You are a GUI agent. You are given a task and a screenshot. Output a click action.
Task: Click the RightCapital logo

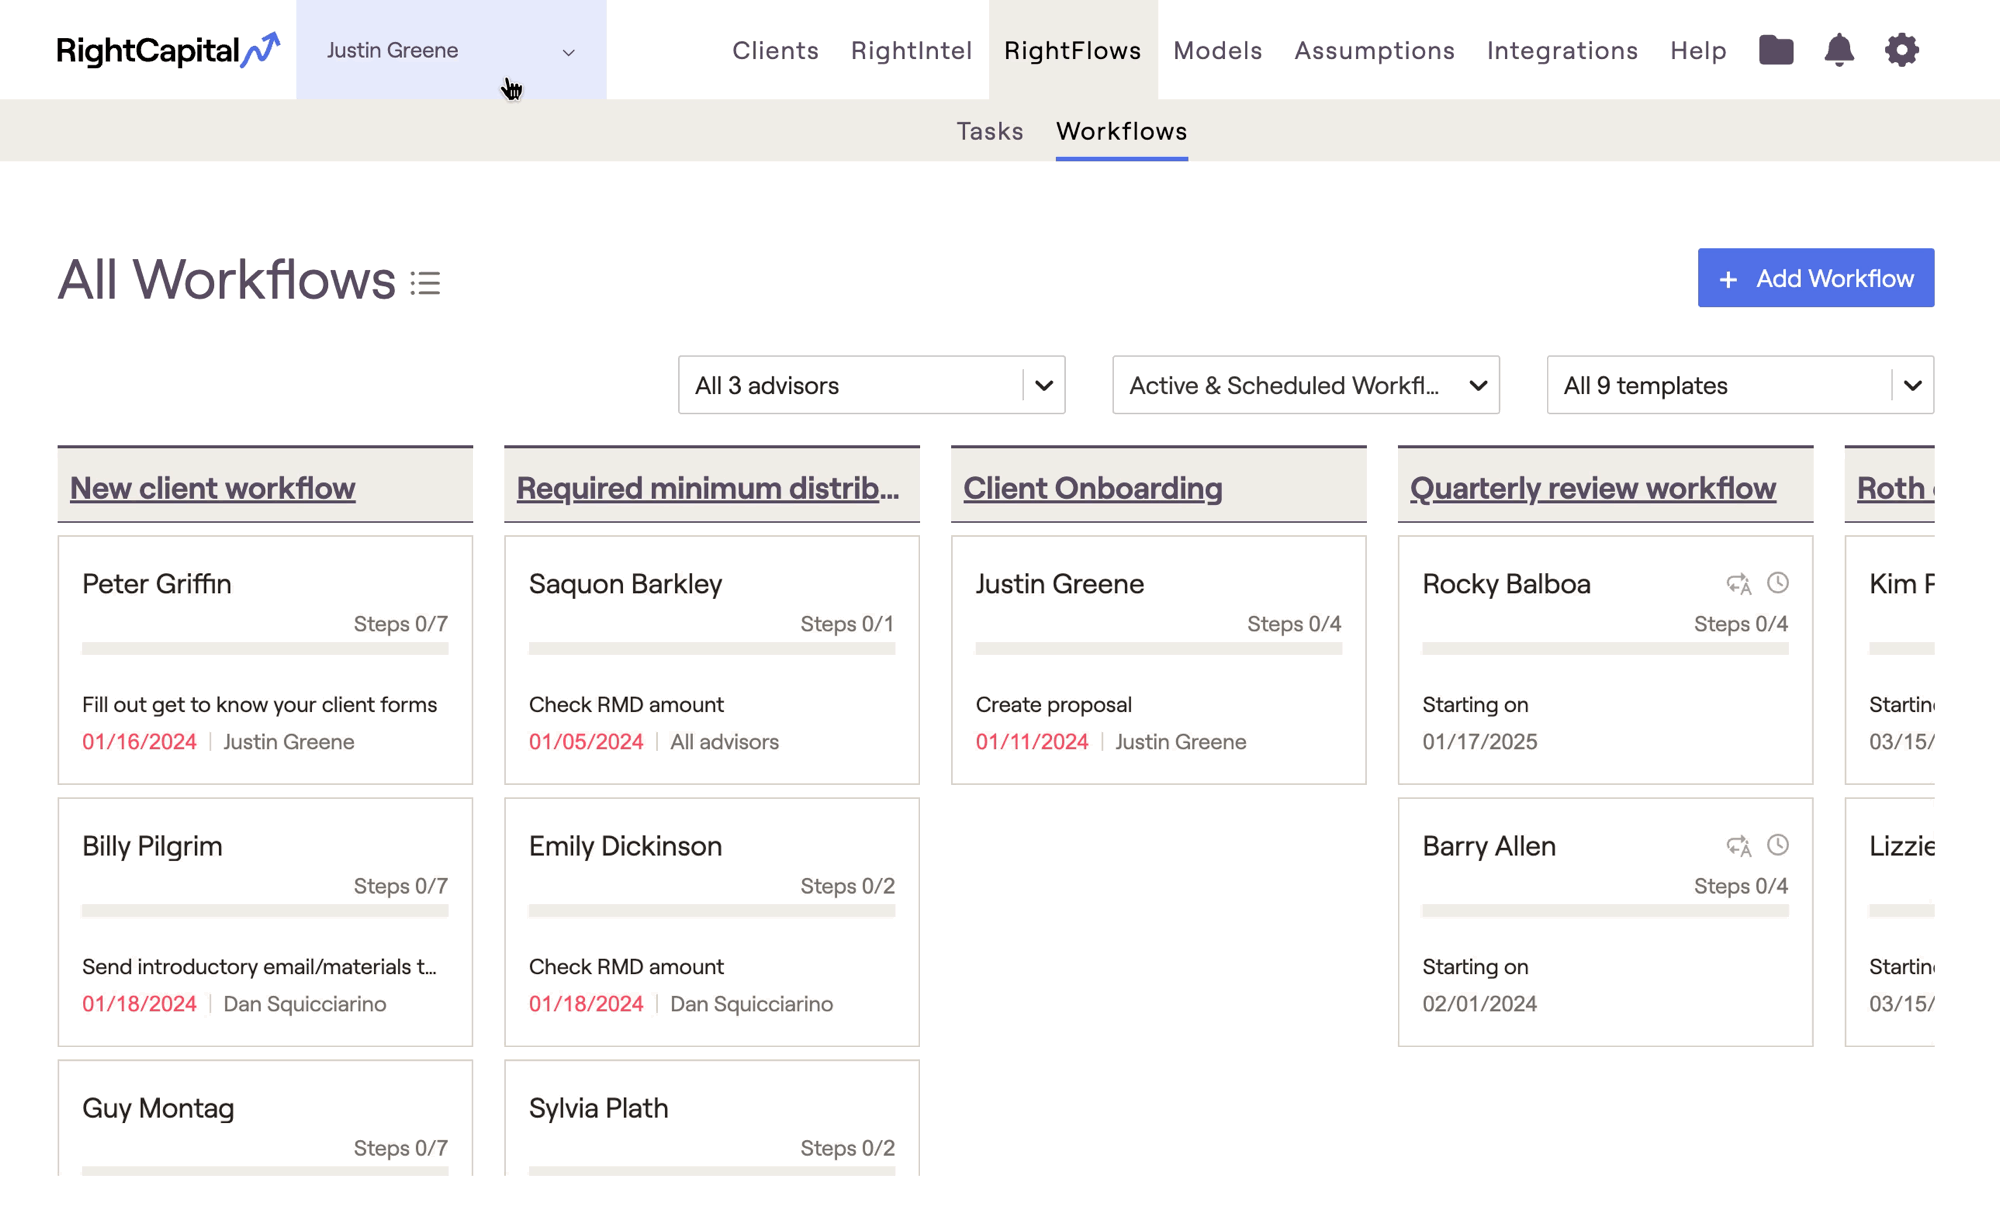click(x=168, y=50)
